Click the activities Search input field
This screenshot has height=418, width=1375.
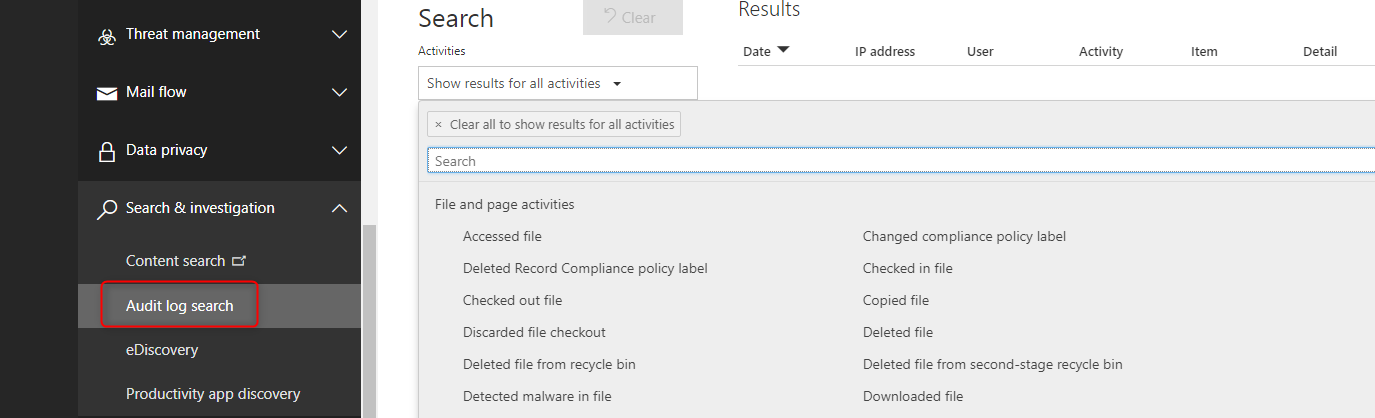pos(900,161)
